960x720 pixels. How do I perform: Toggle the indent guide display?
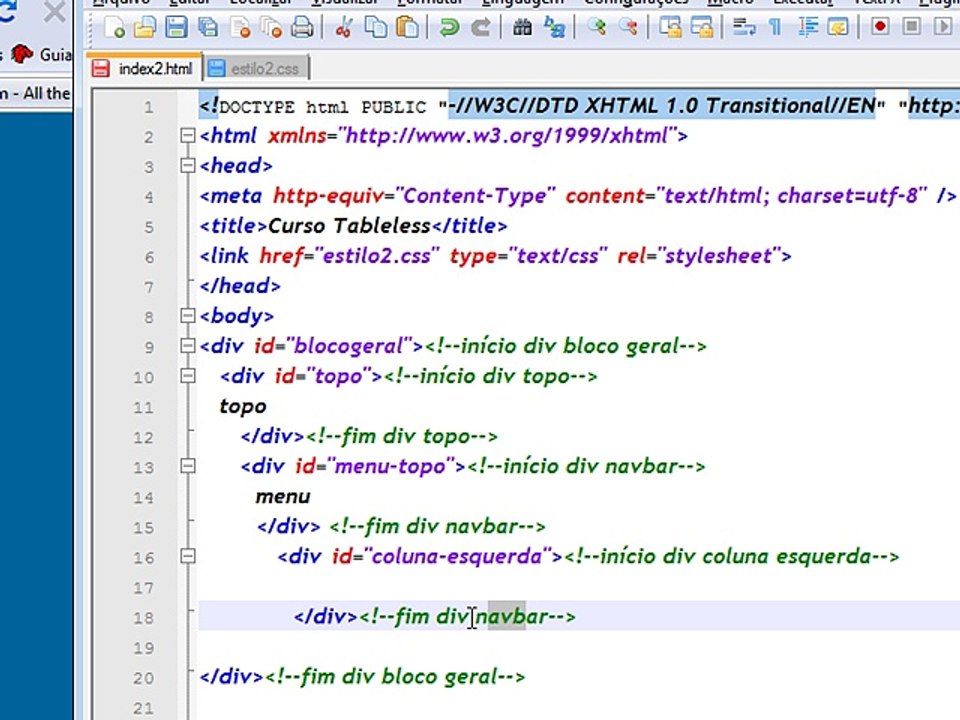[808, 27]
